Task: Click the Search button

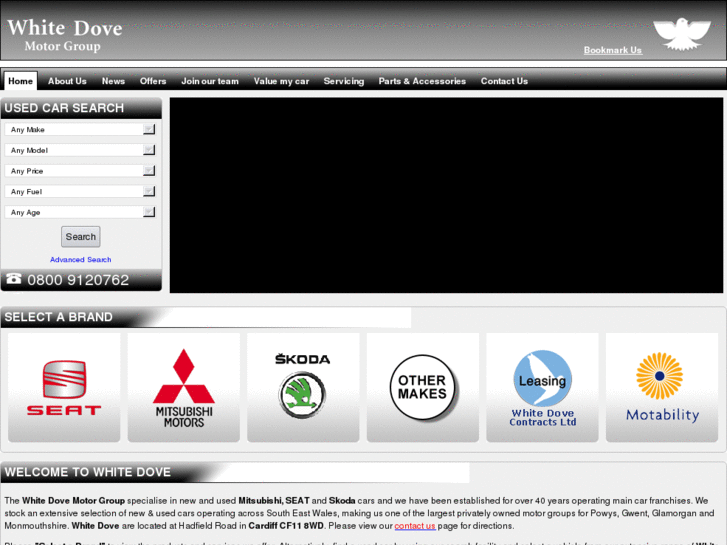Action: (x=81, y=237)
